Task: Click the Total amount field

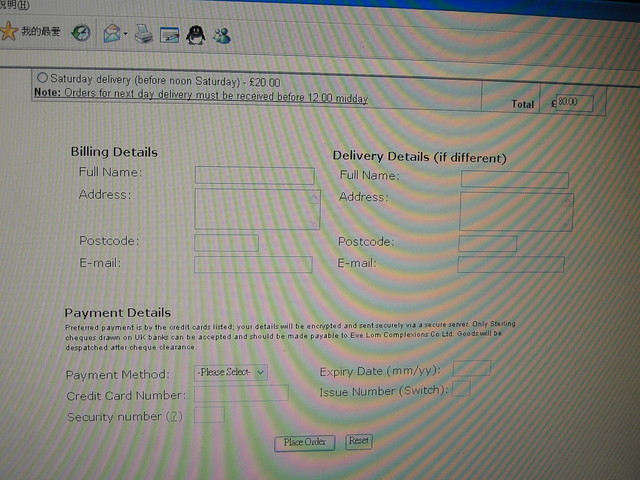Action: [574, 102]
